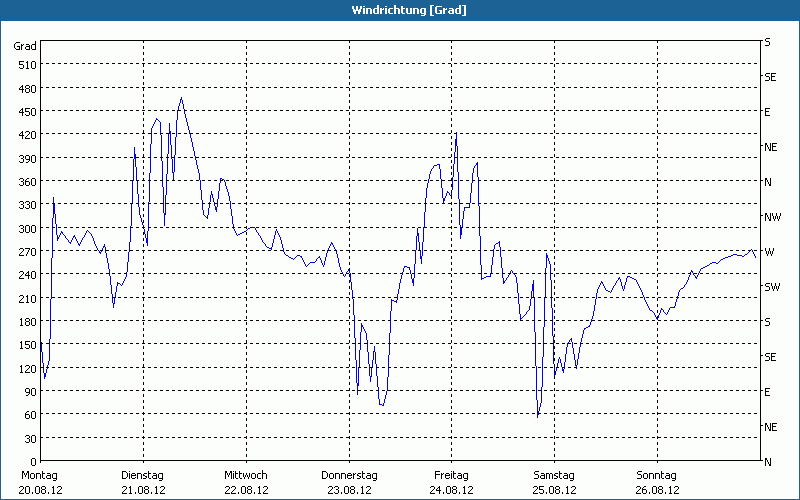The width and height of the screenshot is (800, 500).
Task: Click the 180 value on the left axis
Action: 28,322
